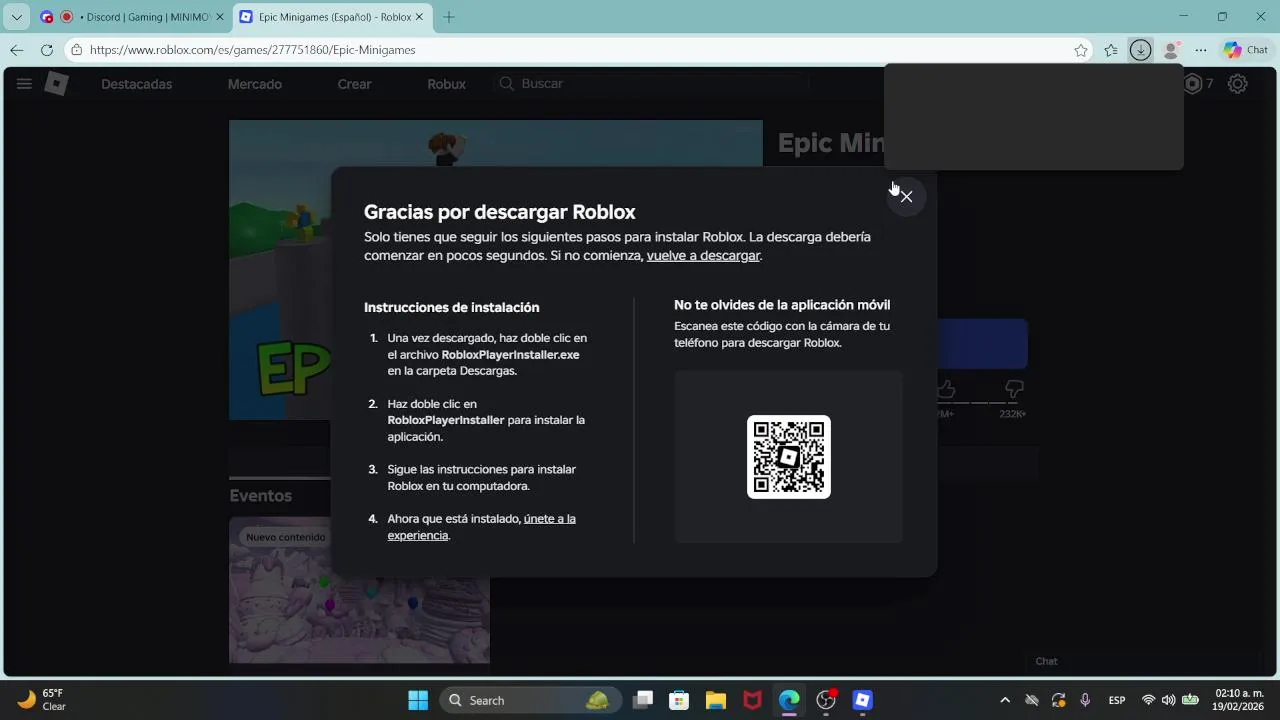Open the browser Favorites list

pyautogui.click(x=1111, y=50)
